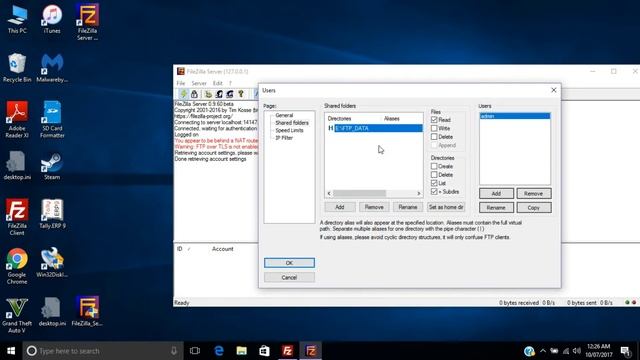Click OK in Users dialog
This screenshot has width=640, height=360.
click(289, 263)
